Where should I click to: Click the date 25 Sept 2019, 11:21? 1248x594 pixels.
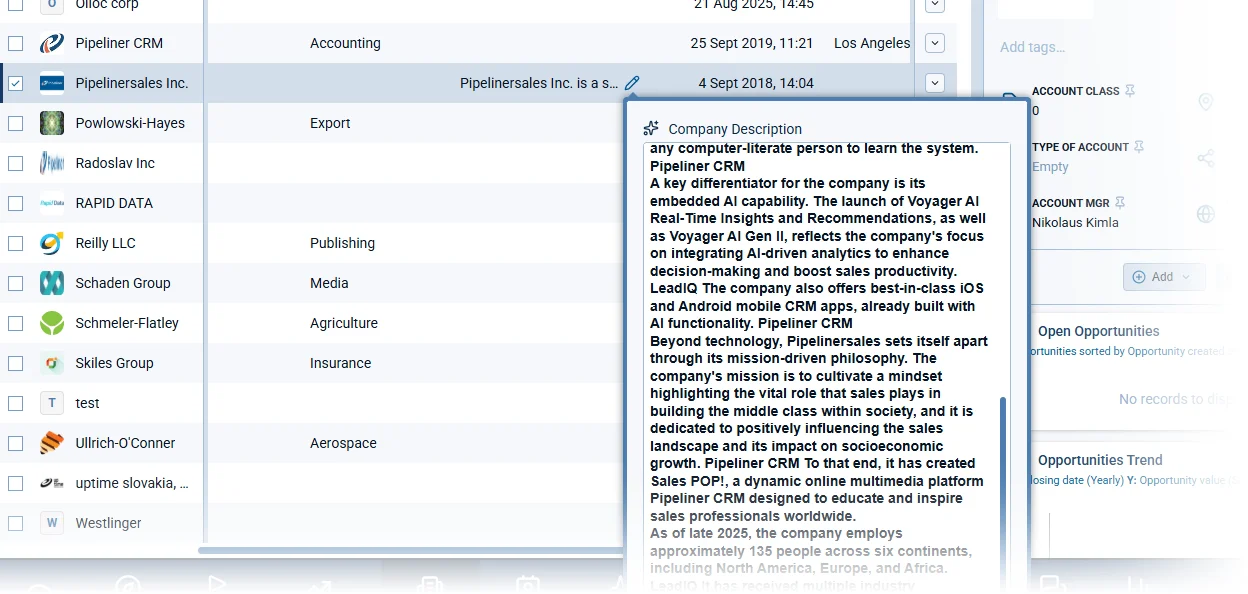(752, 43)
